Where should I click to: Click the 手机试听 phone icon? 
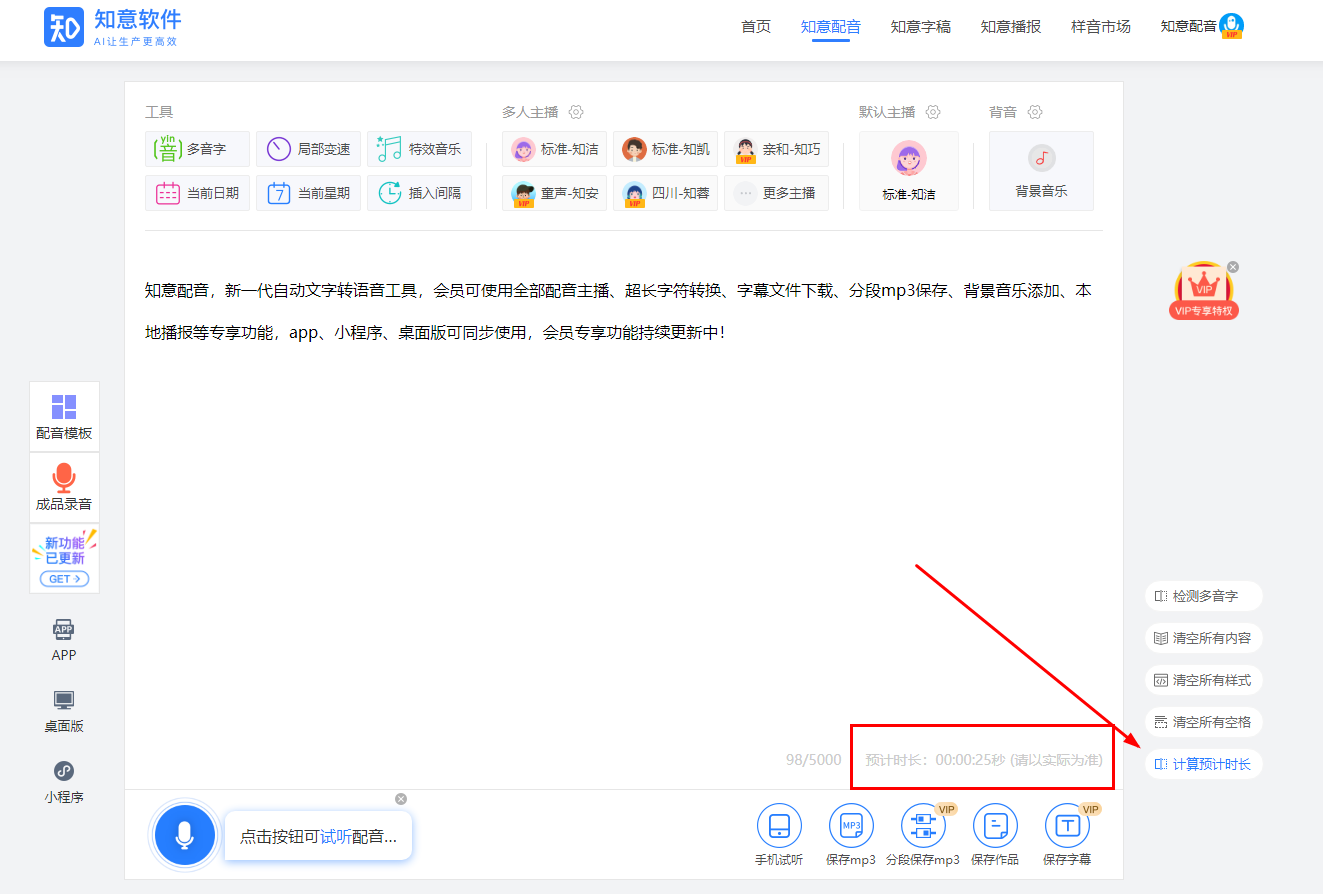pyautogui.click(x=778, y=826)
